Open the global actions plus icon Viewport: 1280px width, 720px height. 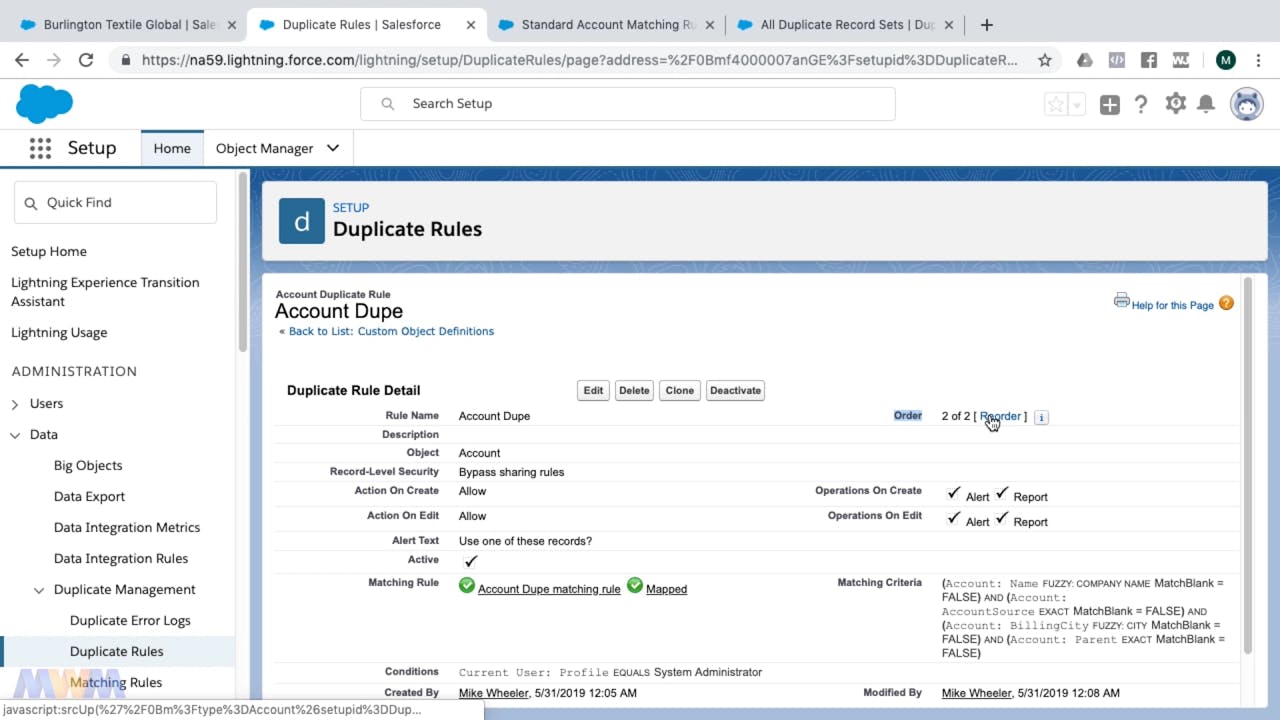1109,104
